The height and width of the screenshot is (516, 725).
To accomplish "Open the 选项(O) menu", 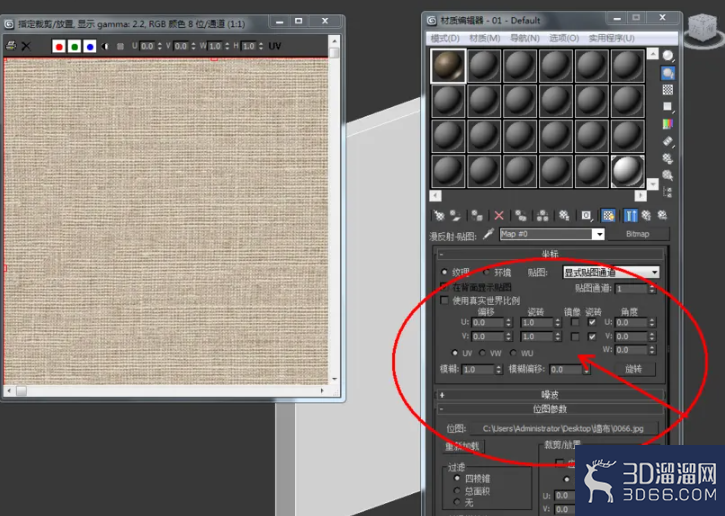I will 564,38.
